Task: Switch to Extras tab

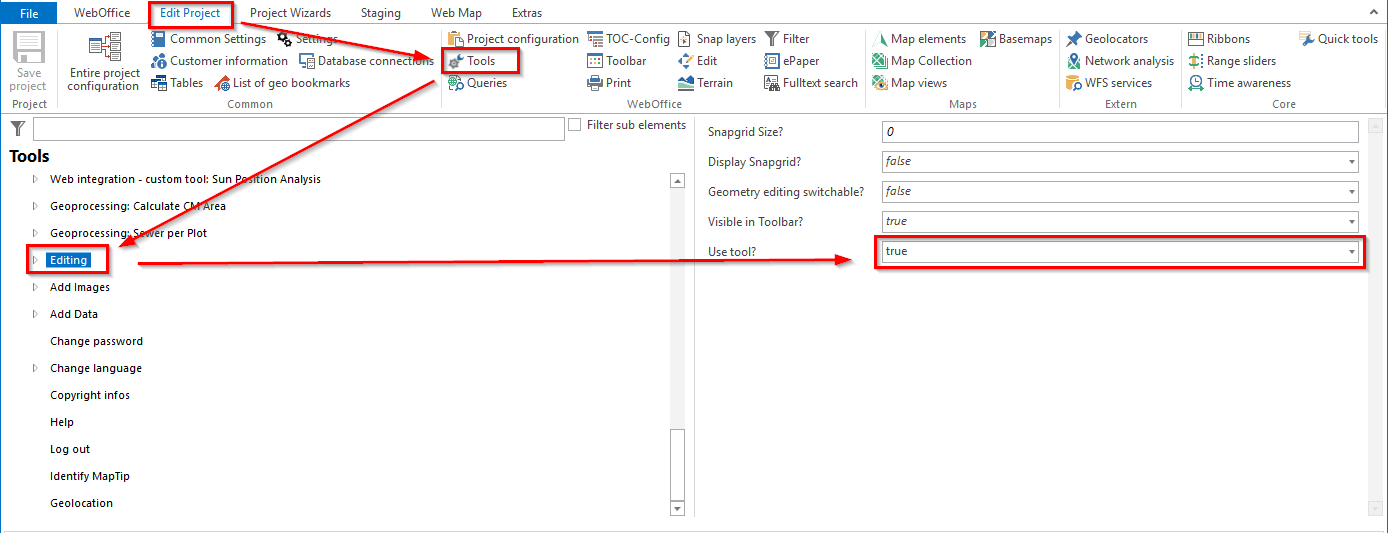Action: 526,13
